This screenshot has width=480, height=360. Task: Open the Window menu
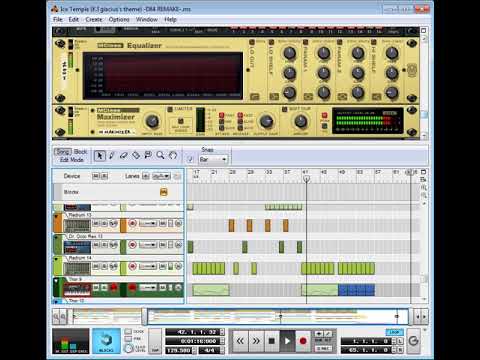coord(147,19)
